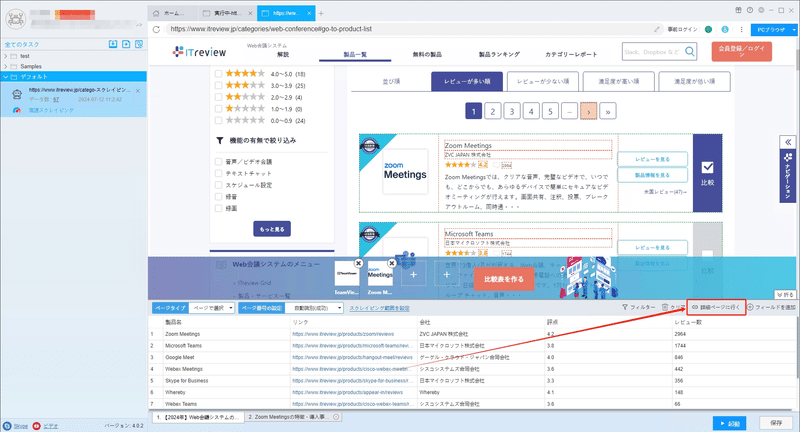Open the カテゴリーレポート menu item

pos(571,55)
